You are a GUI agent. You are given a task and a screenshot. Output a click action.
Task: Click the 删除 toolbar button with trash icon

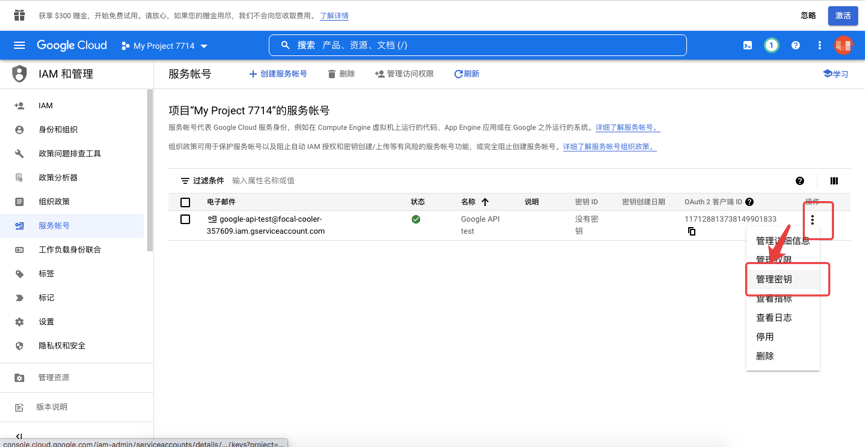click(x=341, y=73)
